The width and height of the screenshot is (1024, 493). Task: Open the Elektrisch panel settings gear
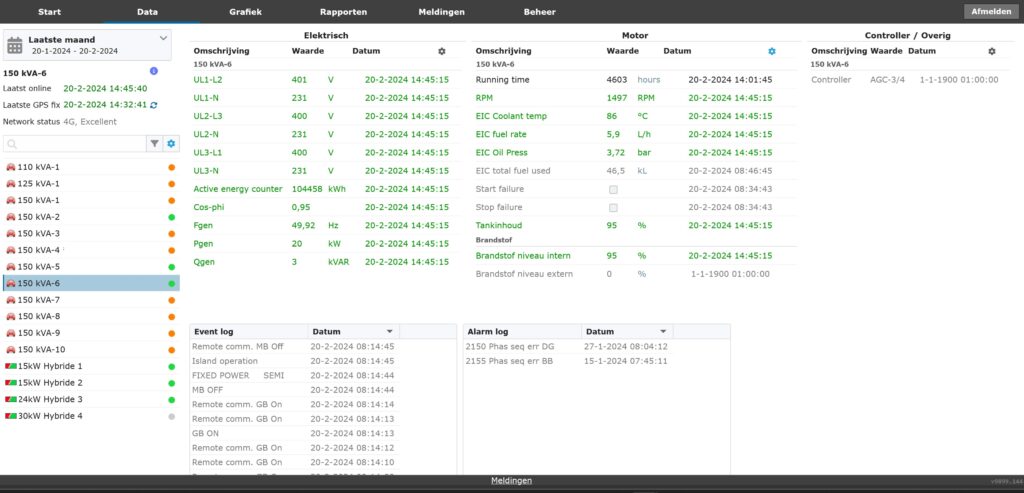tap(442, 51)
